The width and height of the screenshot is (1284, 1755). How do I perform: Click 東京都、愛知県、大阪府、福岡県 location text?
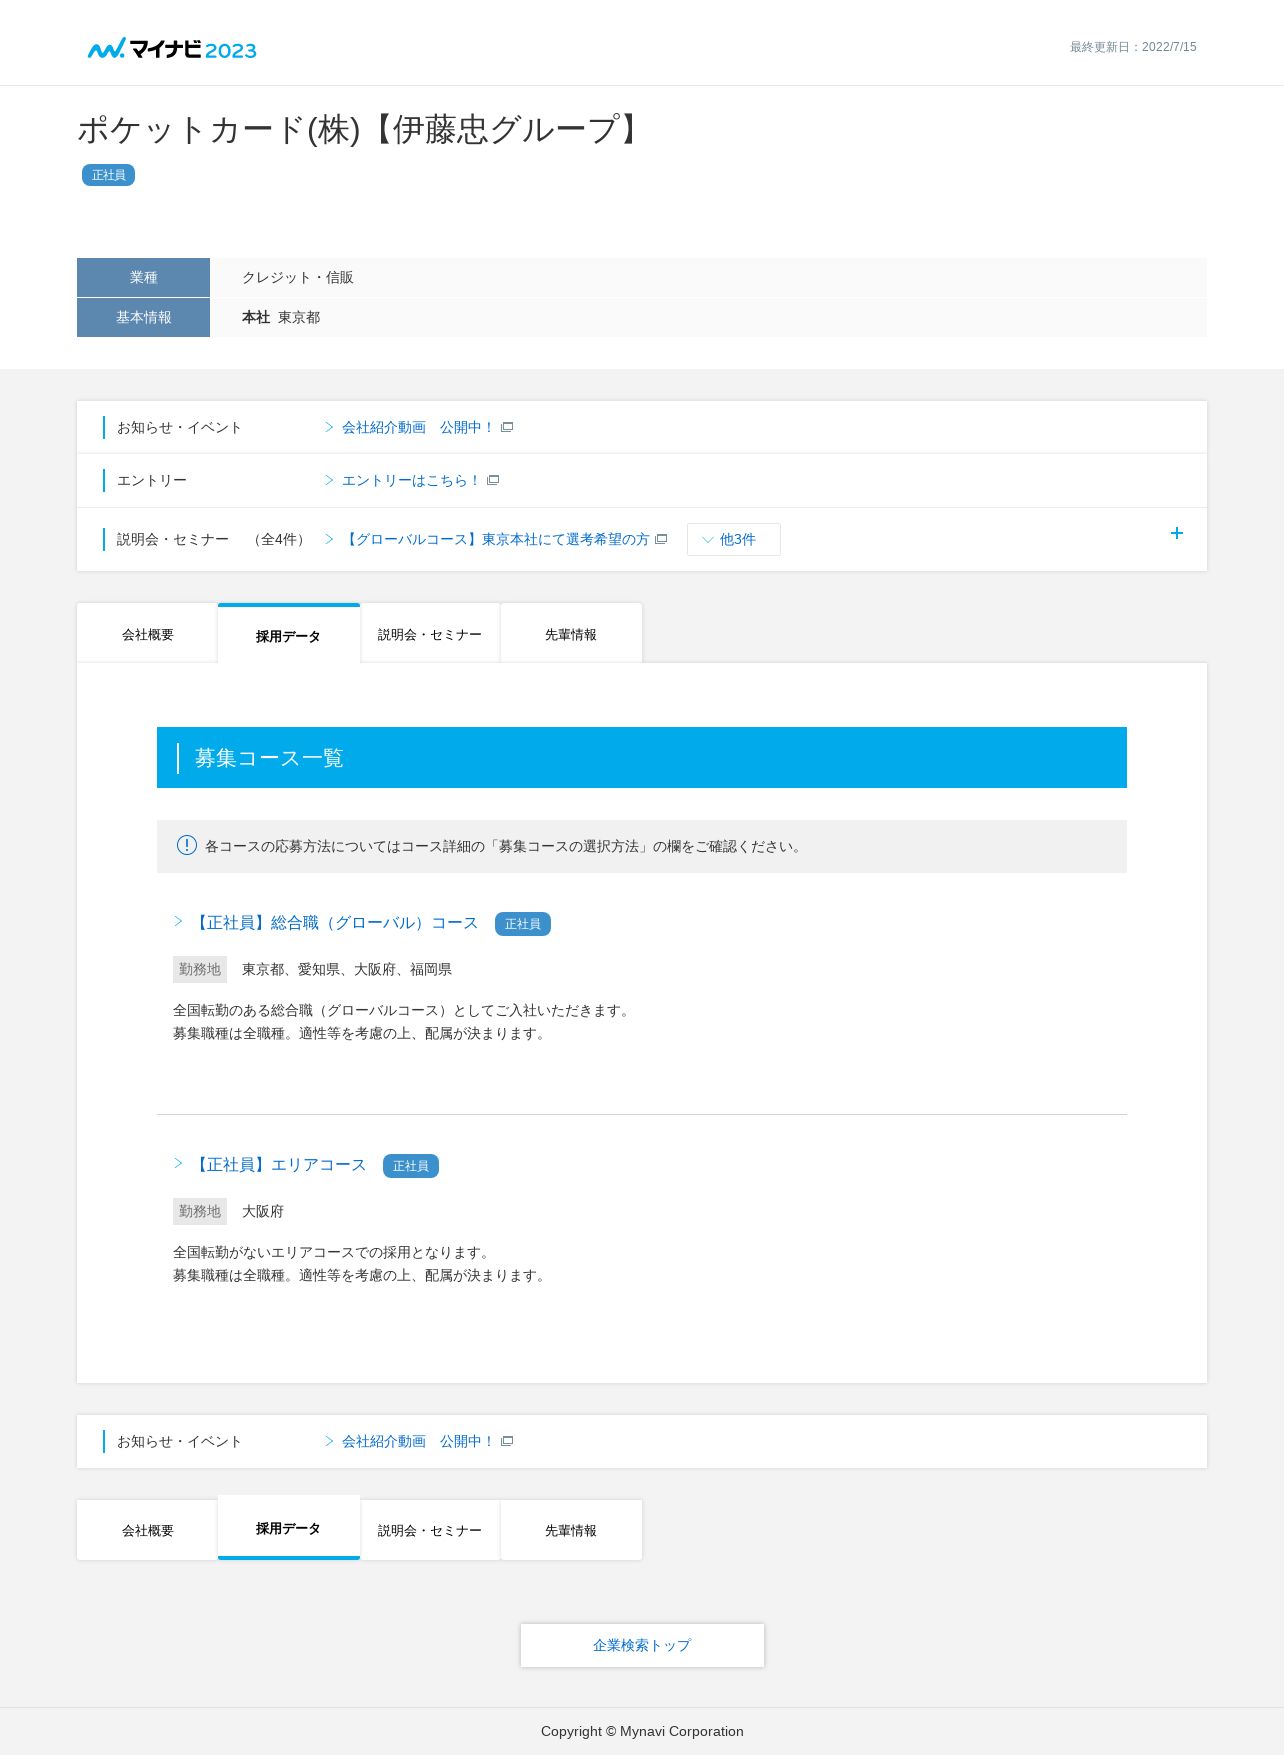347,969
